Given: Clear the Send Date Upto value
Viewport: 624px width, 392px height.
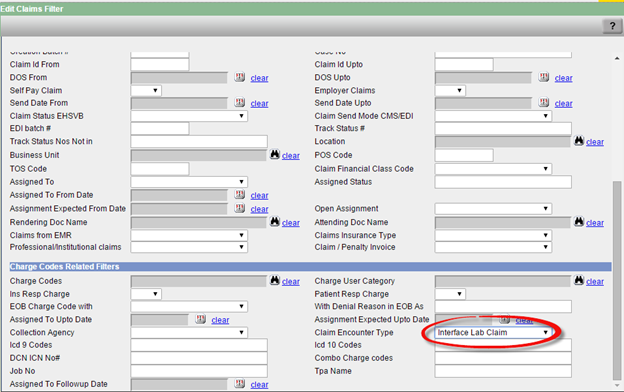Looking at the screenshot, I should tap(564, 103).
